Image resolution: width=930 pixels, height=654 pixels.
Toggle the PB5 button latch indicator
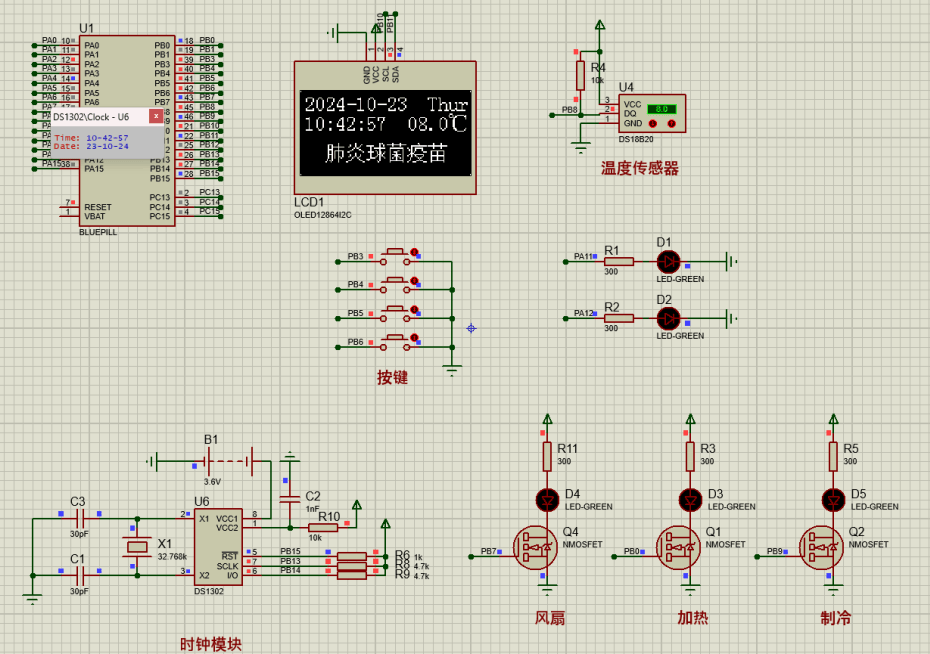[414, 310]
